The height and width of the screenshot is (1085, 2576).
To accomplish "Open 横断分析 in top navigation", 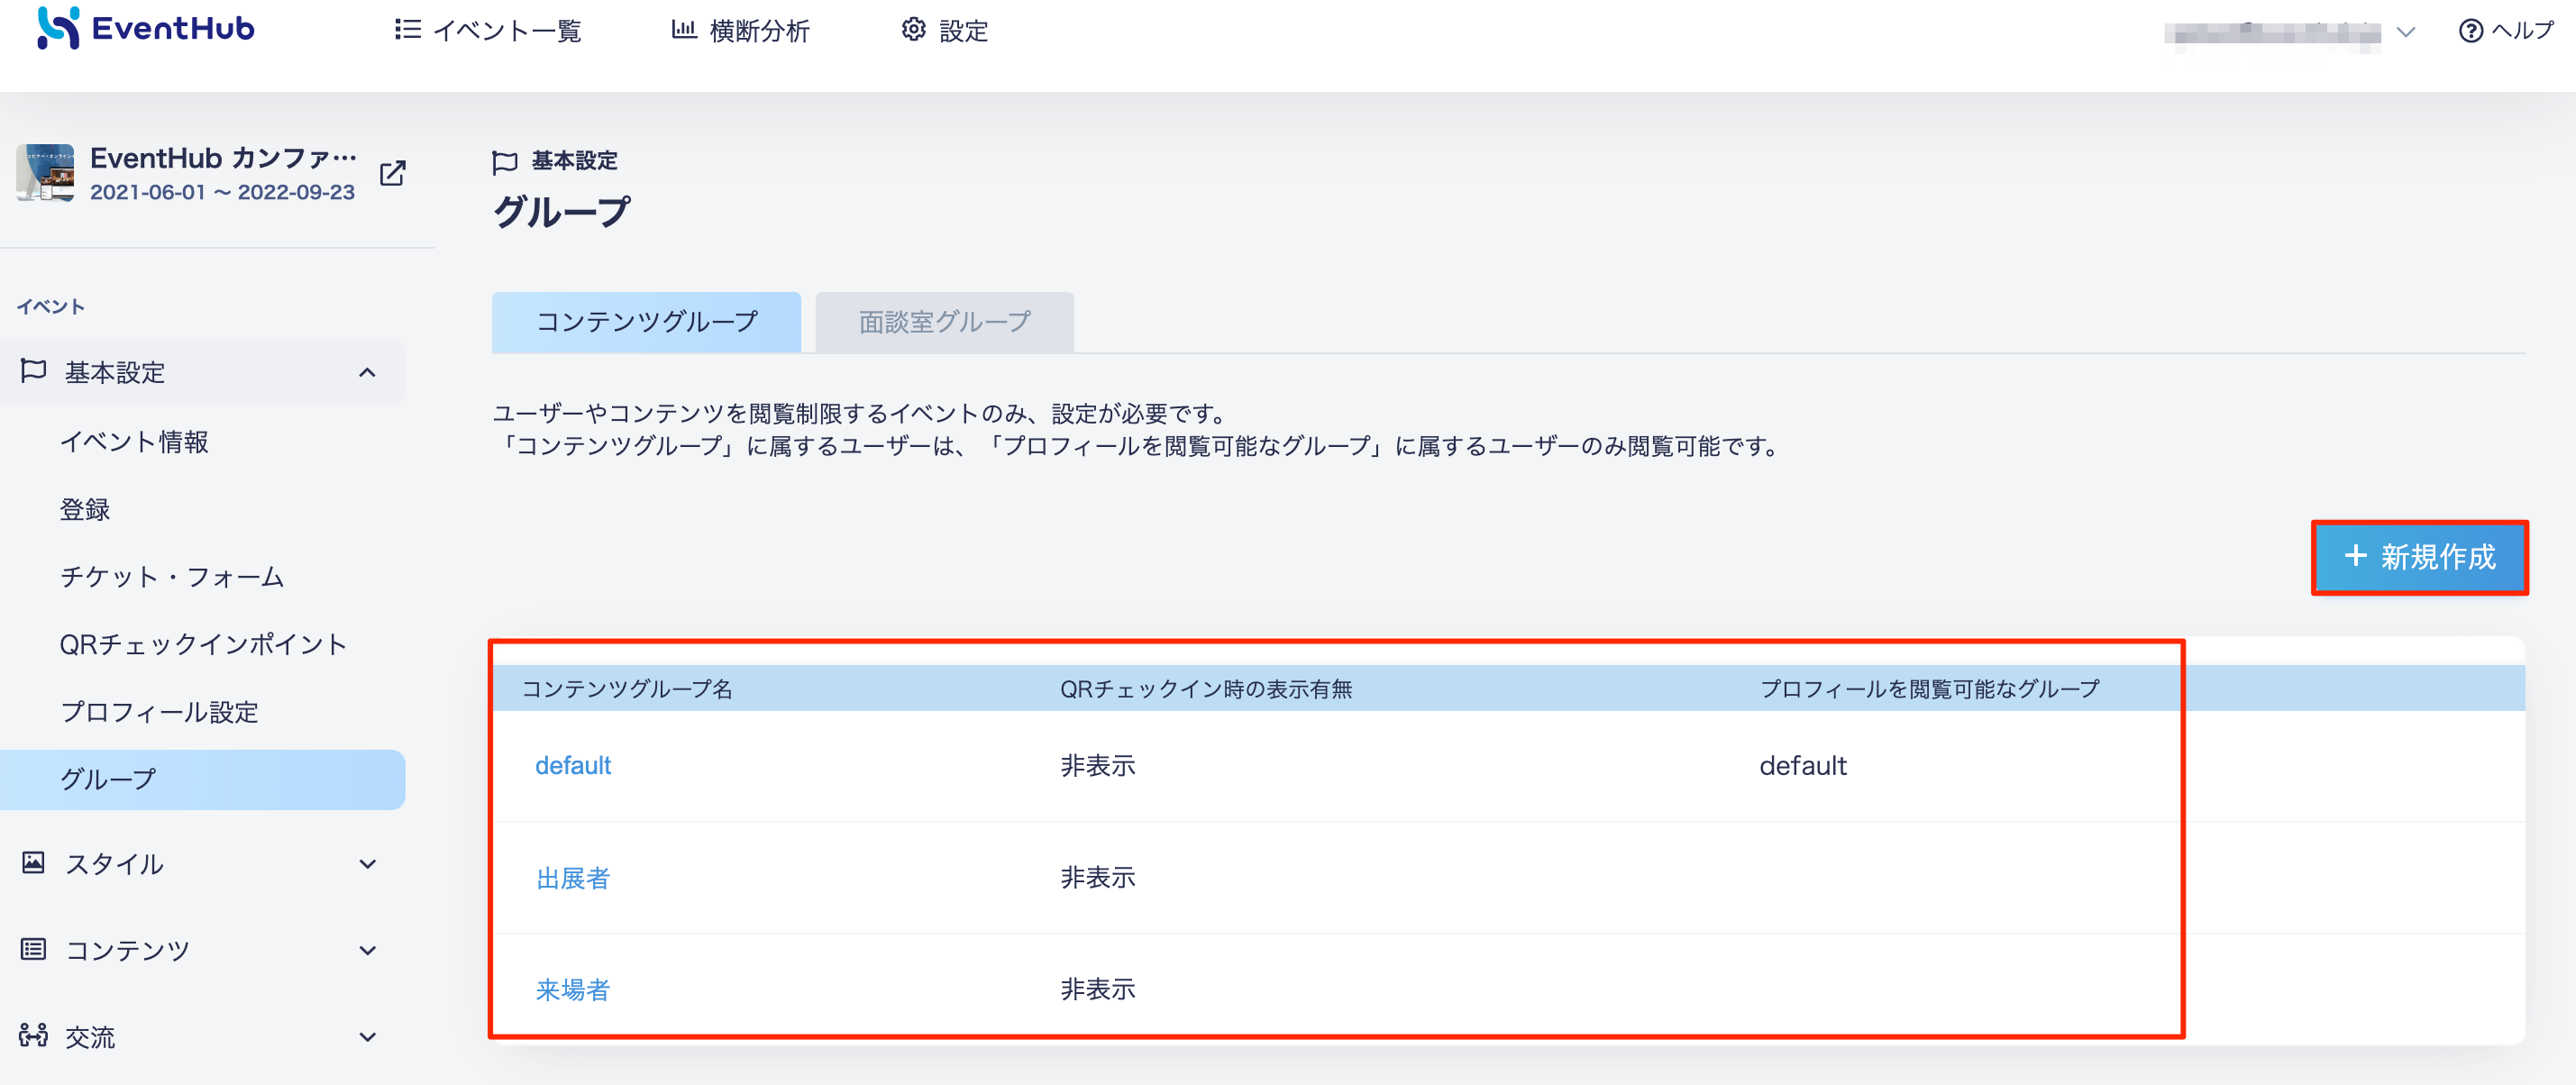I will [740, 30].
